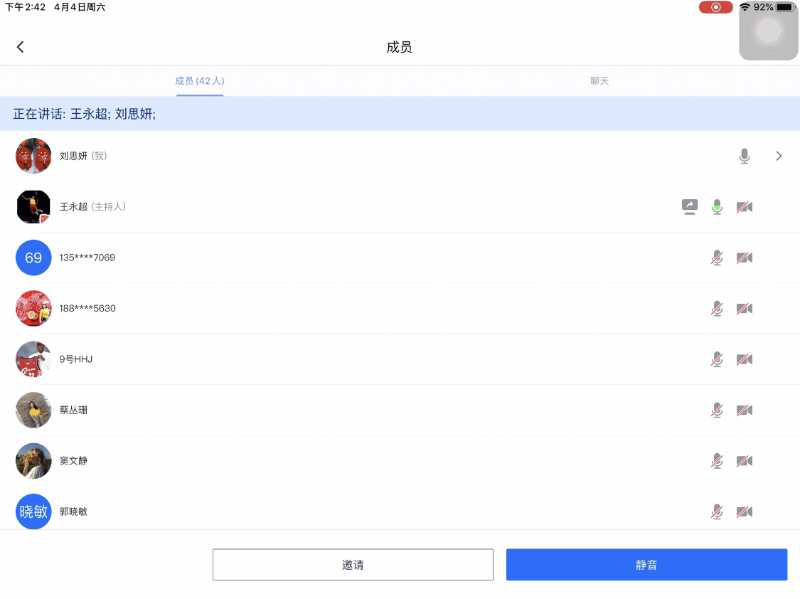The image size is (800, 599).
Task: Click camera-off icon for 窦文静
Action: (x=744, y=461)
